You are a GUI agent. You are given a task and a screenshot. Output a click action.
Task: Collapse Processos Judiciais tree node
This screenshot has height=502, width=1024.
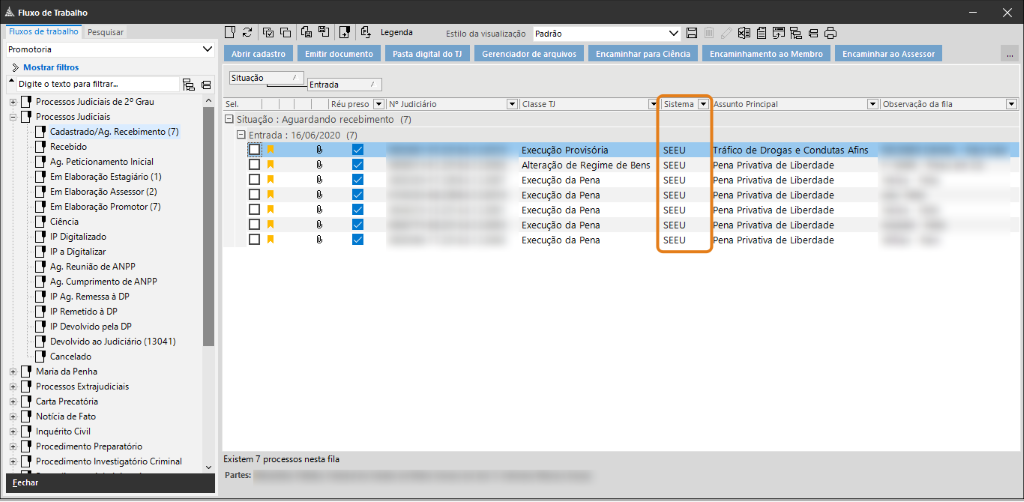(12, 117)
